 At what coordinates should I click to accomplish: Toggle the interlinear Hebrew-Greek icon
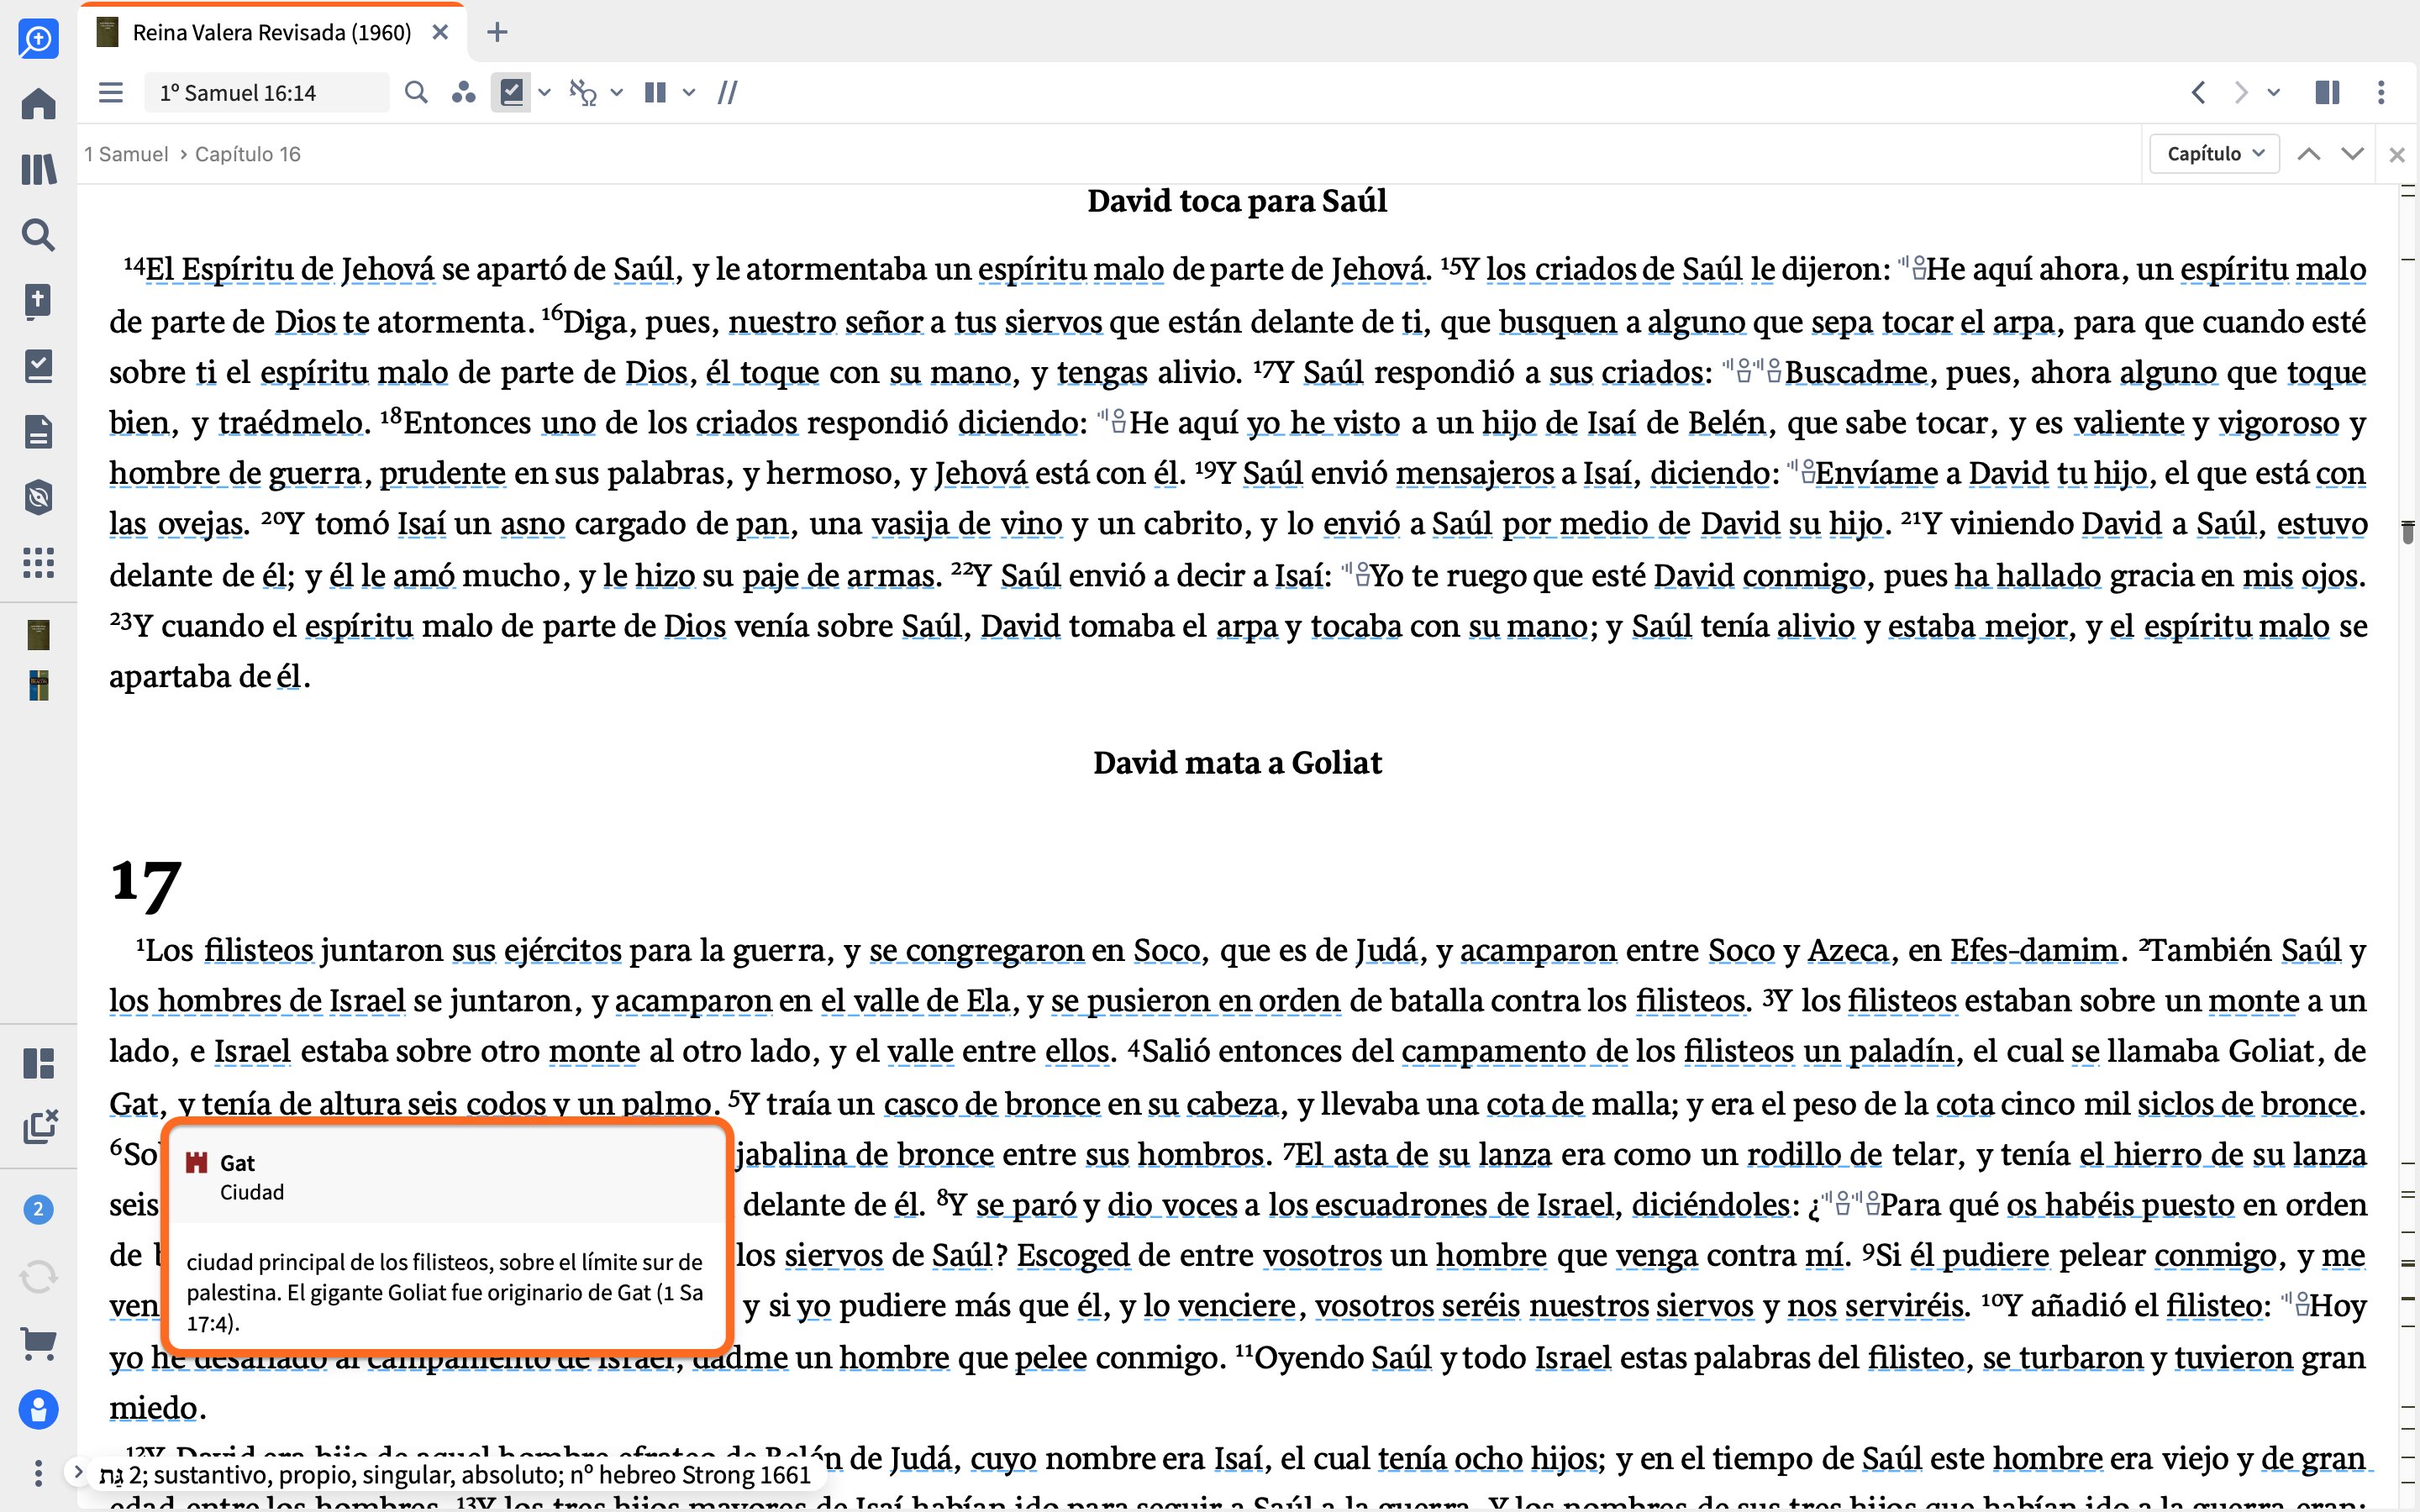pos(583,93)
